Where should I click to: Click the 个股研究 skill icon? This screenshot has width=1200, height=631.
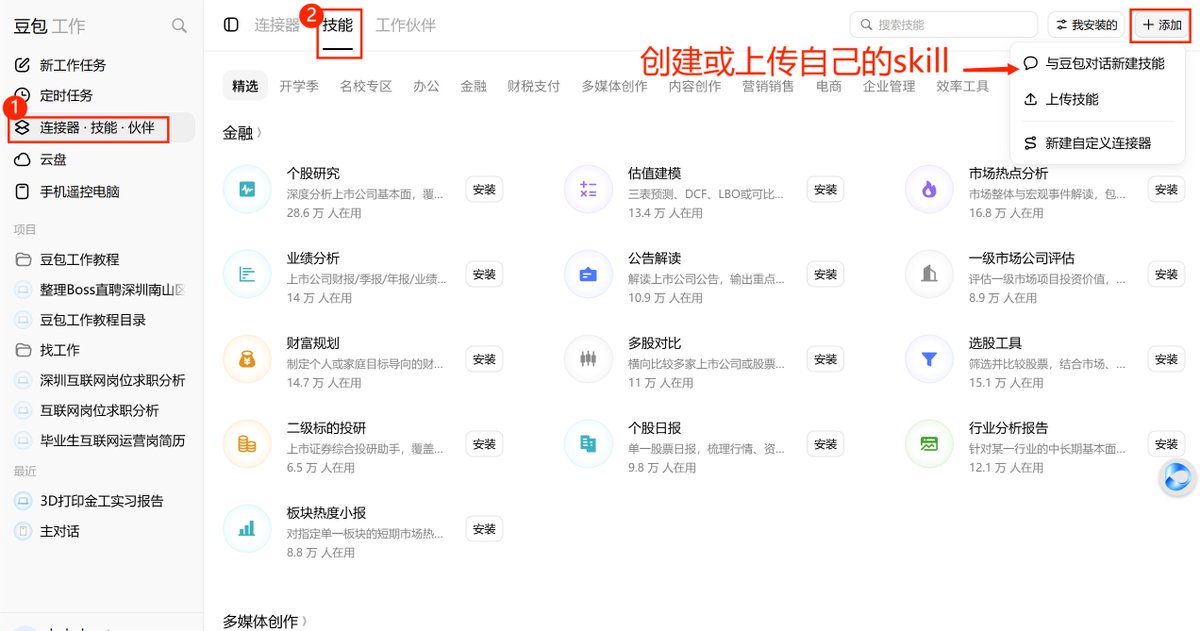pyautogui.click(x=247, y=189)
